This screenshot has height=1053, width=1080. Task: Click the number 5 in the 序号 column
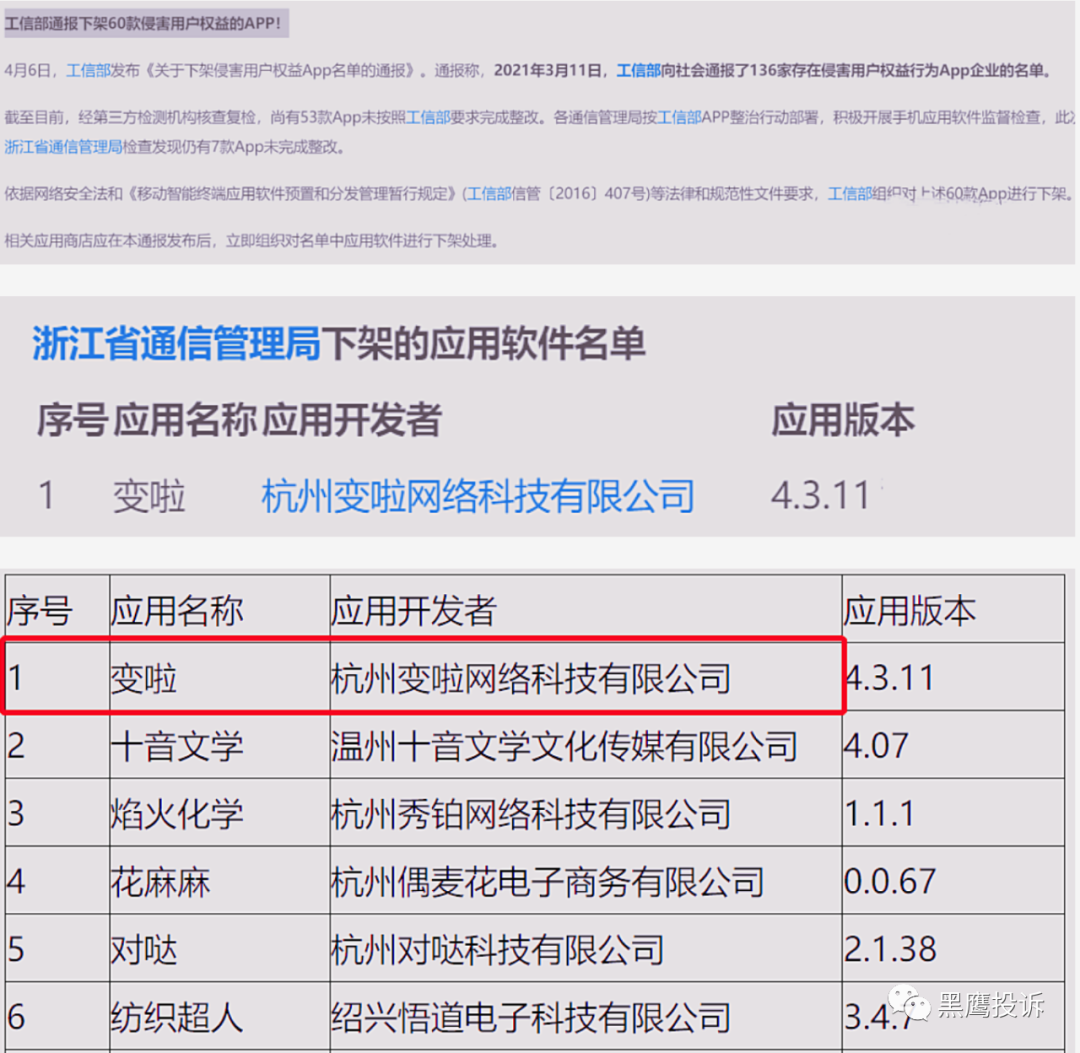(x=16, y=949)
